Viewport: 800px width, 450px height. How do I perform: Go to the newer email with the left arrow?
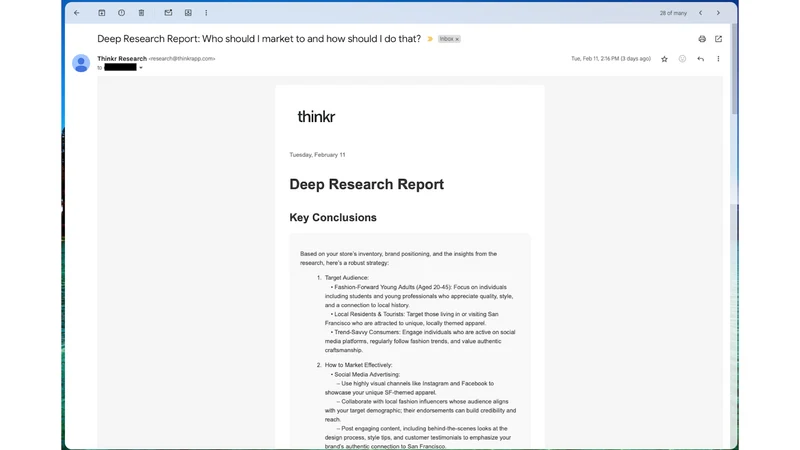701,13
